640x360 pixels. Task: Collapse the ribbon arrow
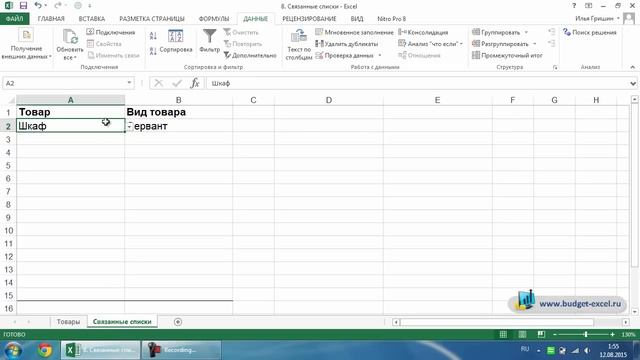coord(633,67)
